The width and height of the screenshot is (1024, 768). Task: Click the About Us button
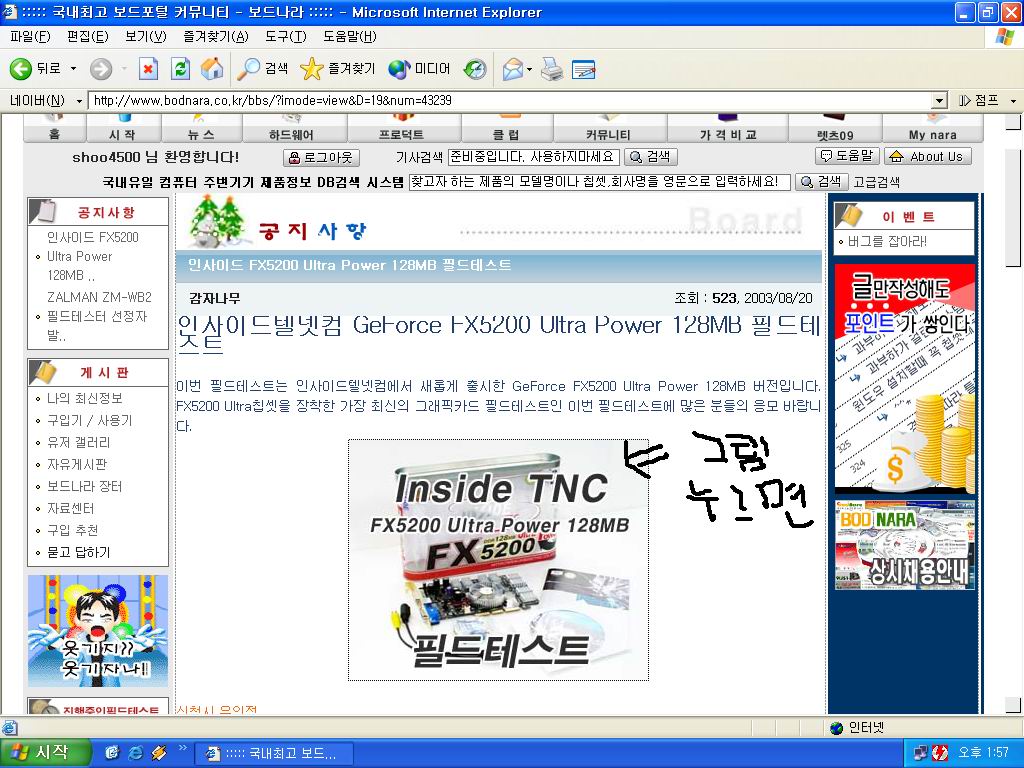pos(928,156)
